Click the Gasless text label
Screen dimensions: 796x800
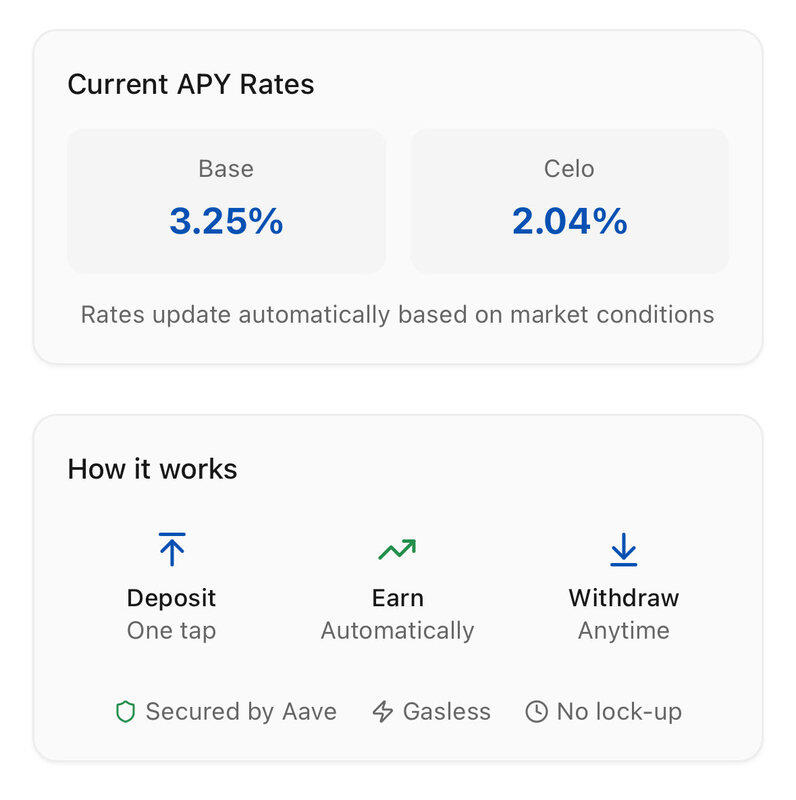pos(446,712)
